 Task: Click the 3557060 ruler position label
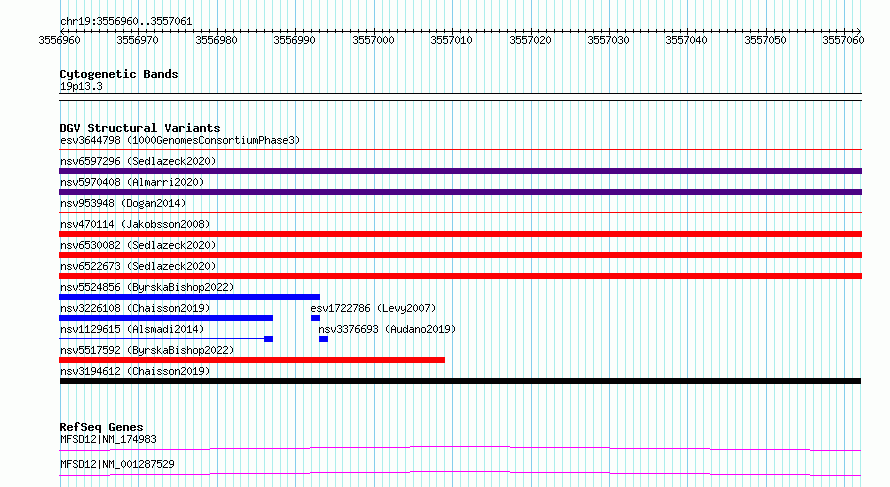click(843, 40)
